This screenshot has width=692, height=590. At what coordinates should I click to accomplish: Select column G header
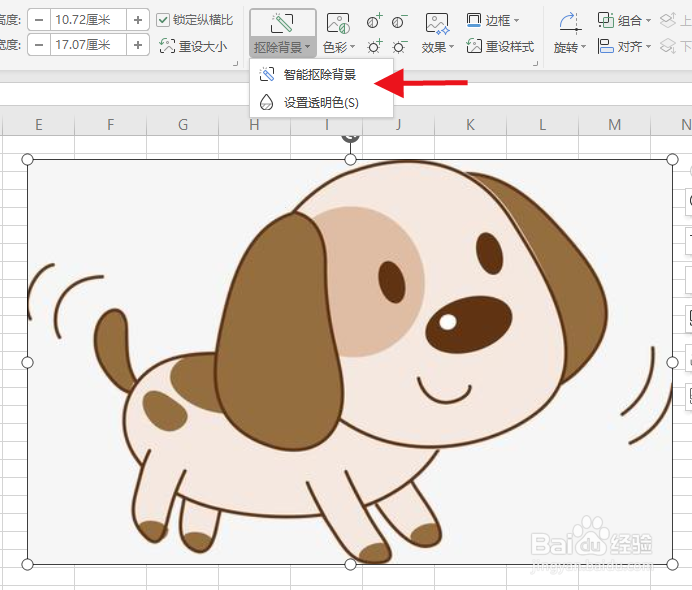(183, 125)
